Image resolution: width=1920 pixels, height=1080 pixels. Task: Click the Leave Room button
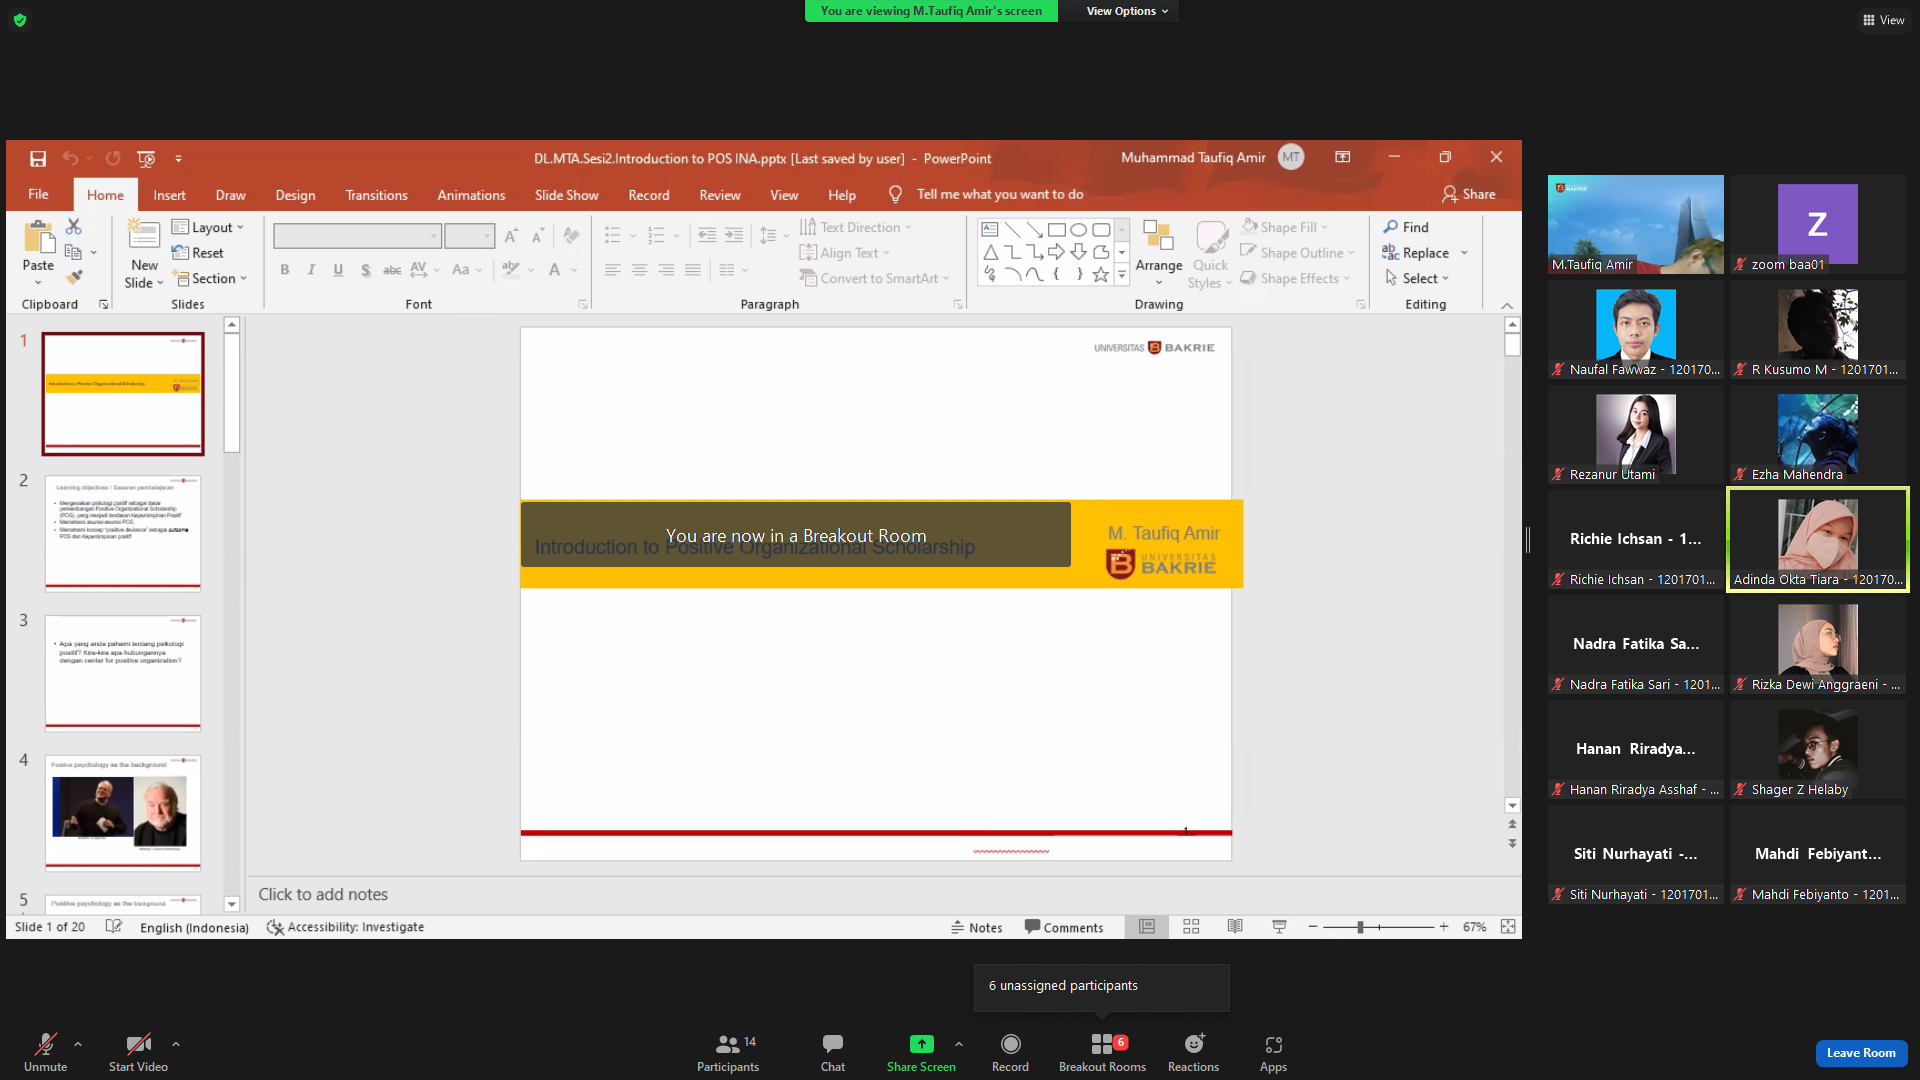1861,1053
